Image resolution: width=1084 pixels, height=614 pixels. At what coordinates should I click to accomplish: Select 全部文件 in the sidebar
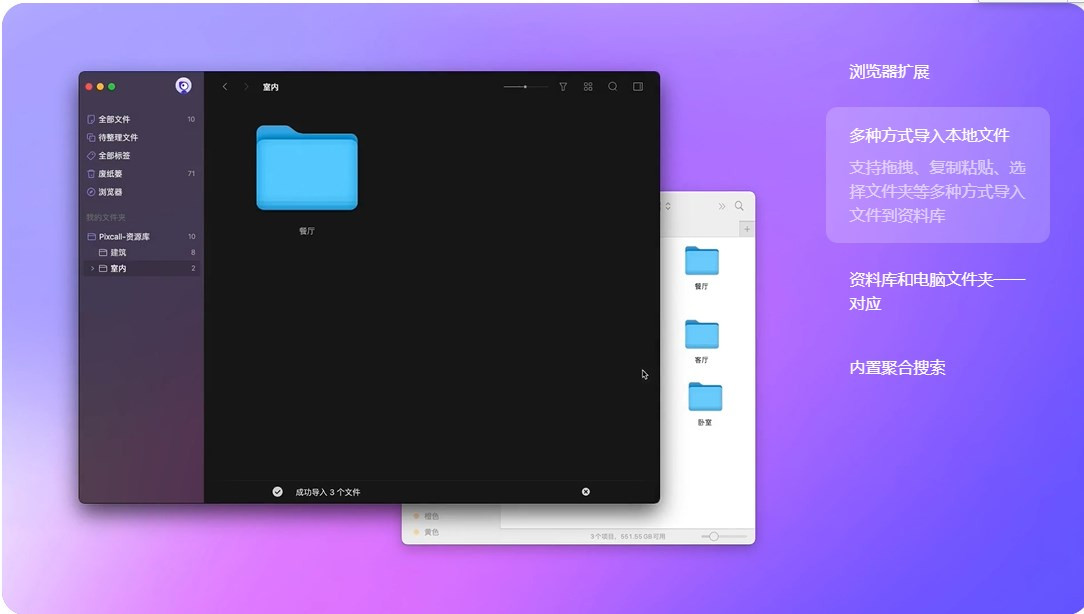pyautogui.click(x=110, y=119)
